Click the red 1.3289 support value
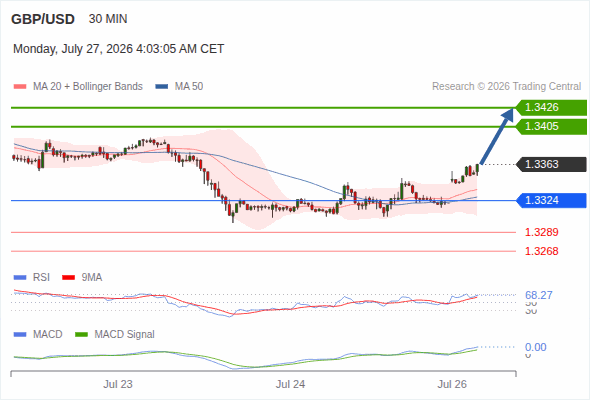The width and height of the screenshot is (590, 400). click(x=541, y=232)
